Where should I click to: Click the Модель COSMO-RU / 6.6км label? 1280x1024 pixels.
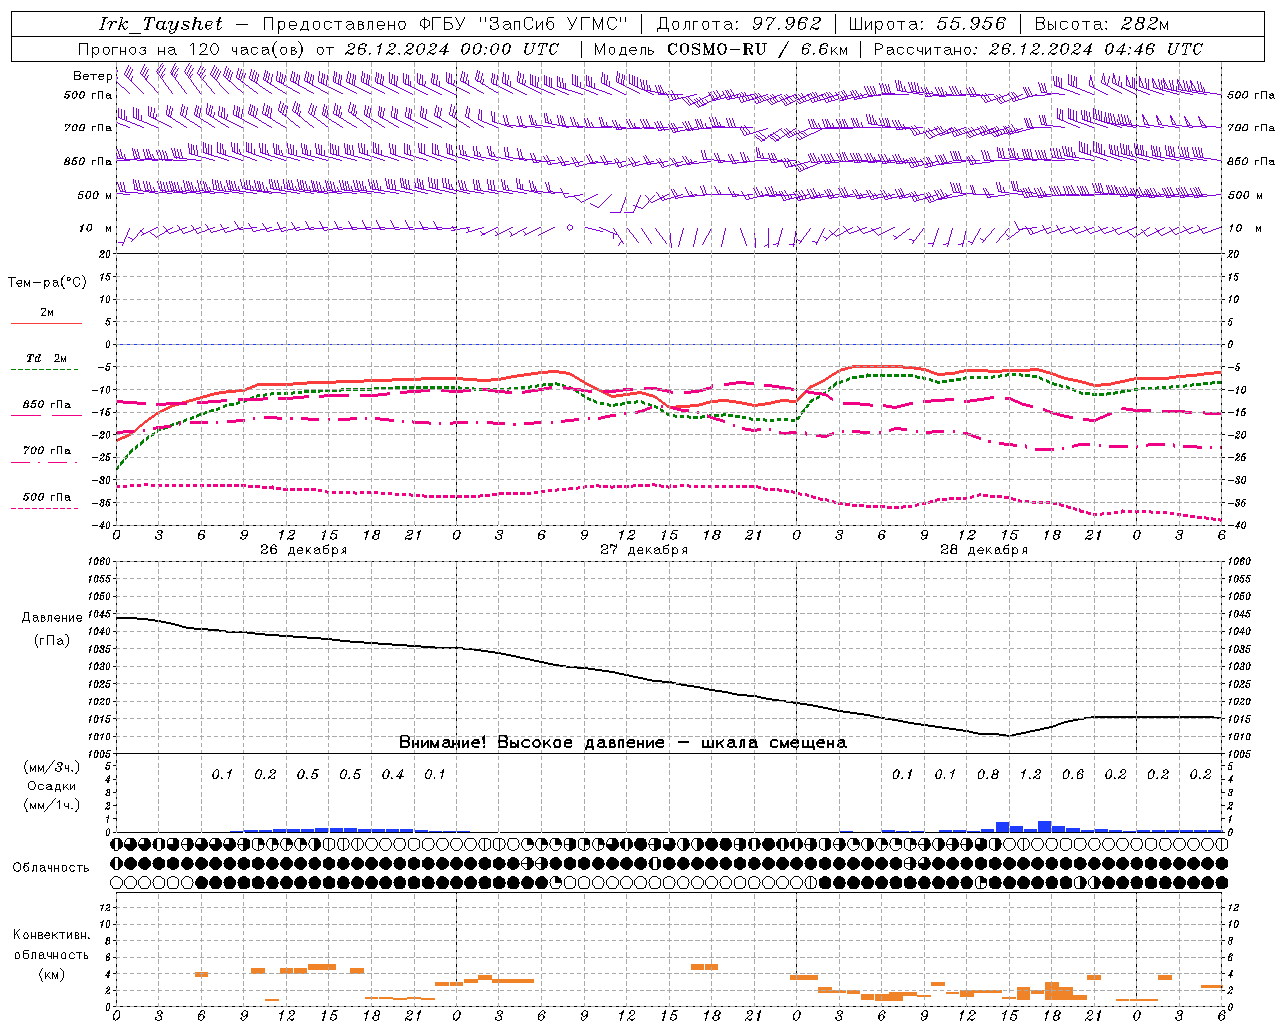721,49
